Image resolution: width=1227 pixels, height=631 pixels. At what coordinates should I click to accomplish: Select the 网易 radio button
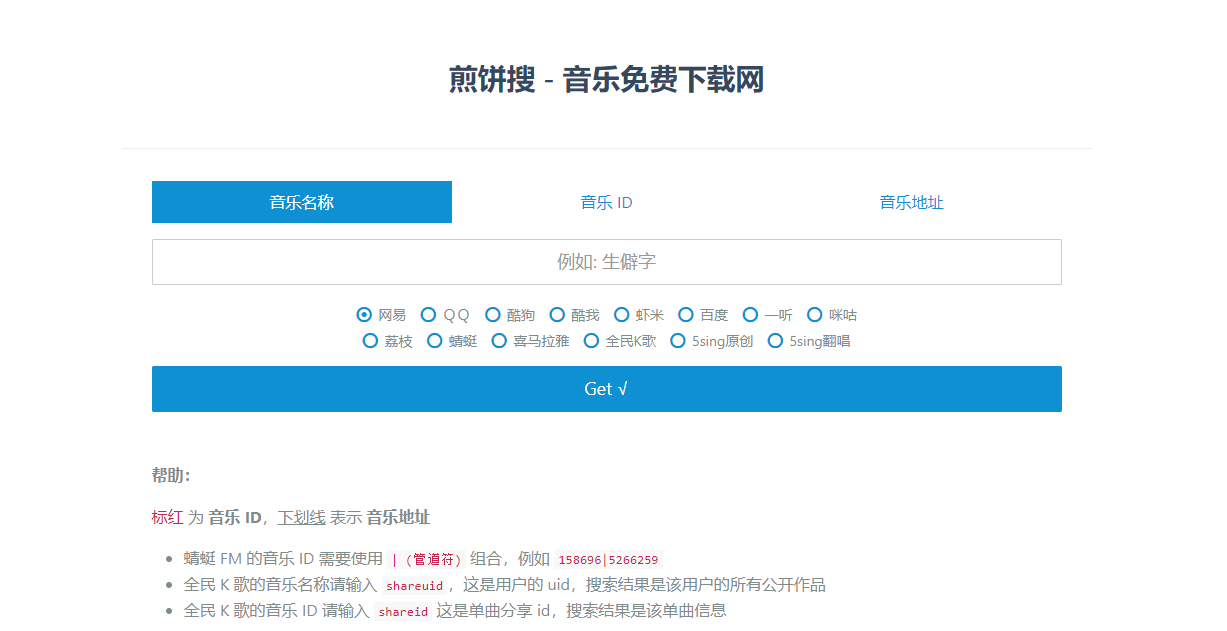[365, 315]
